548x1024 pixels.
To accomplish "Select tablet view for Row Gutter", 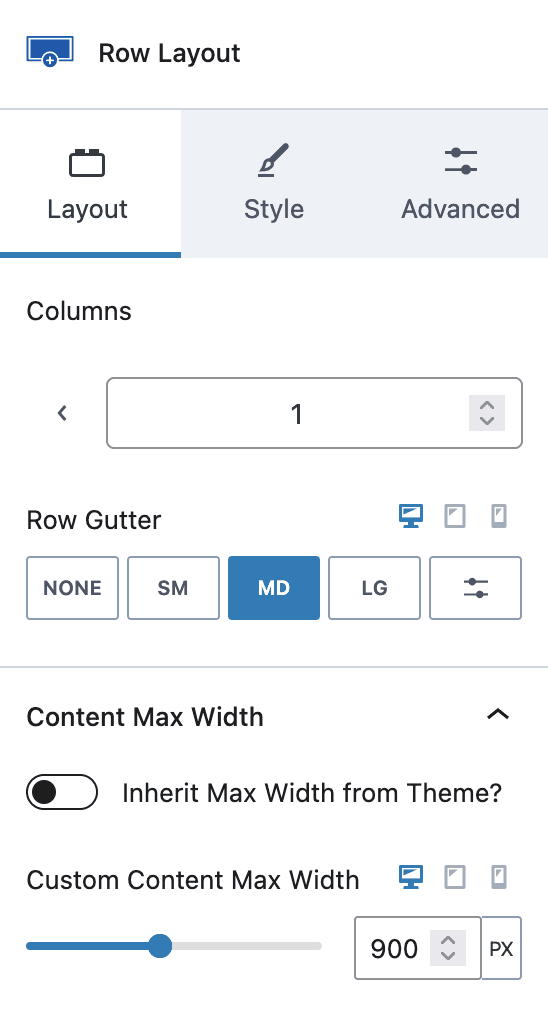I will point(455,517).
